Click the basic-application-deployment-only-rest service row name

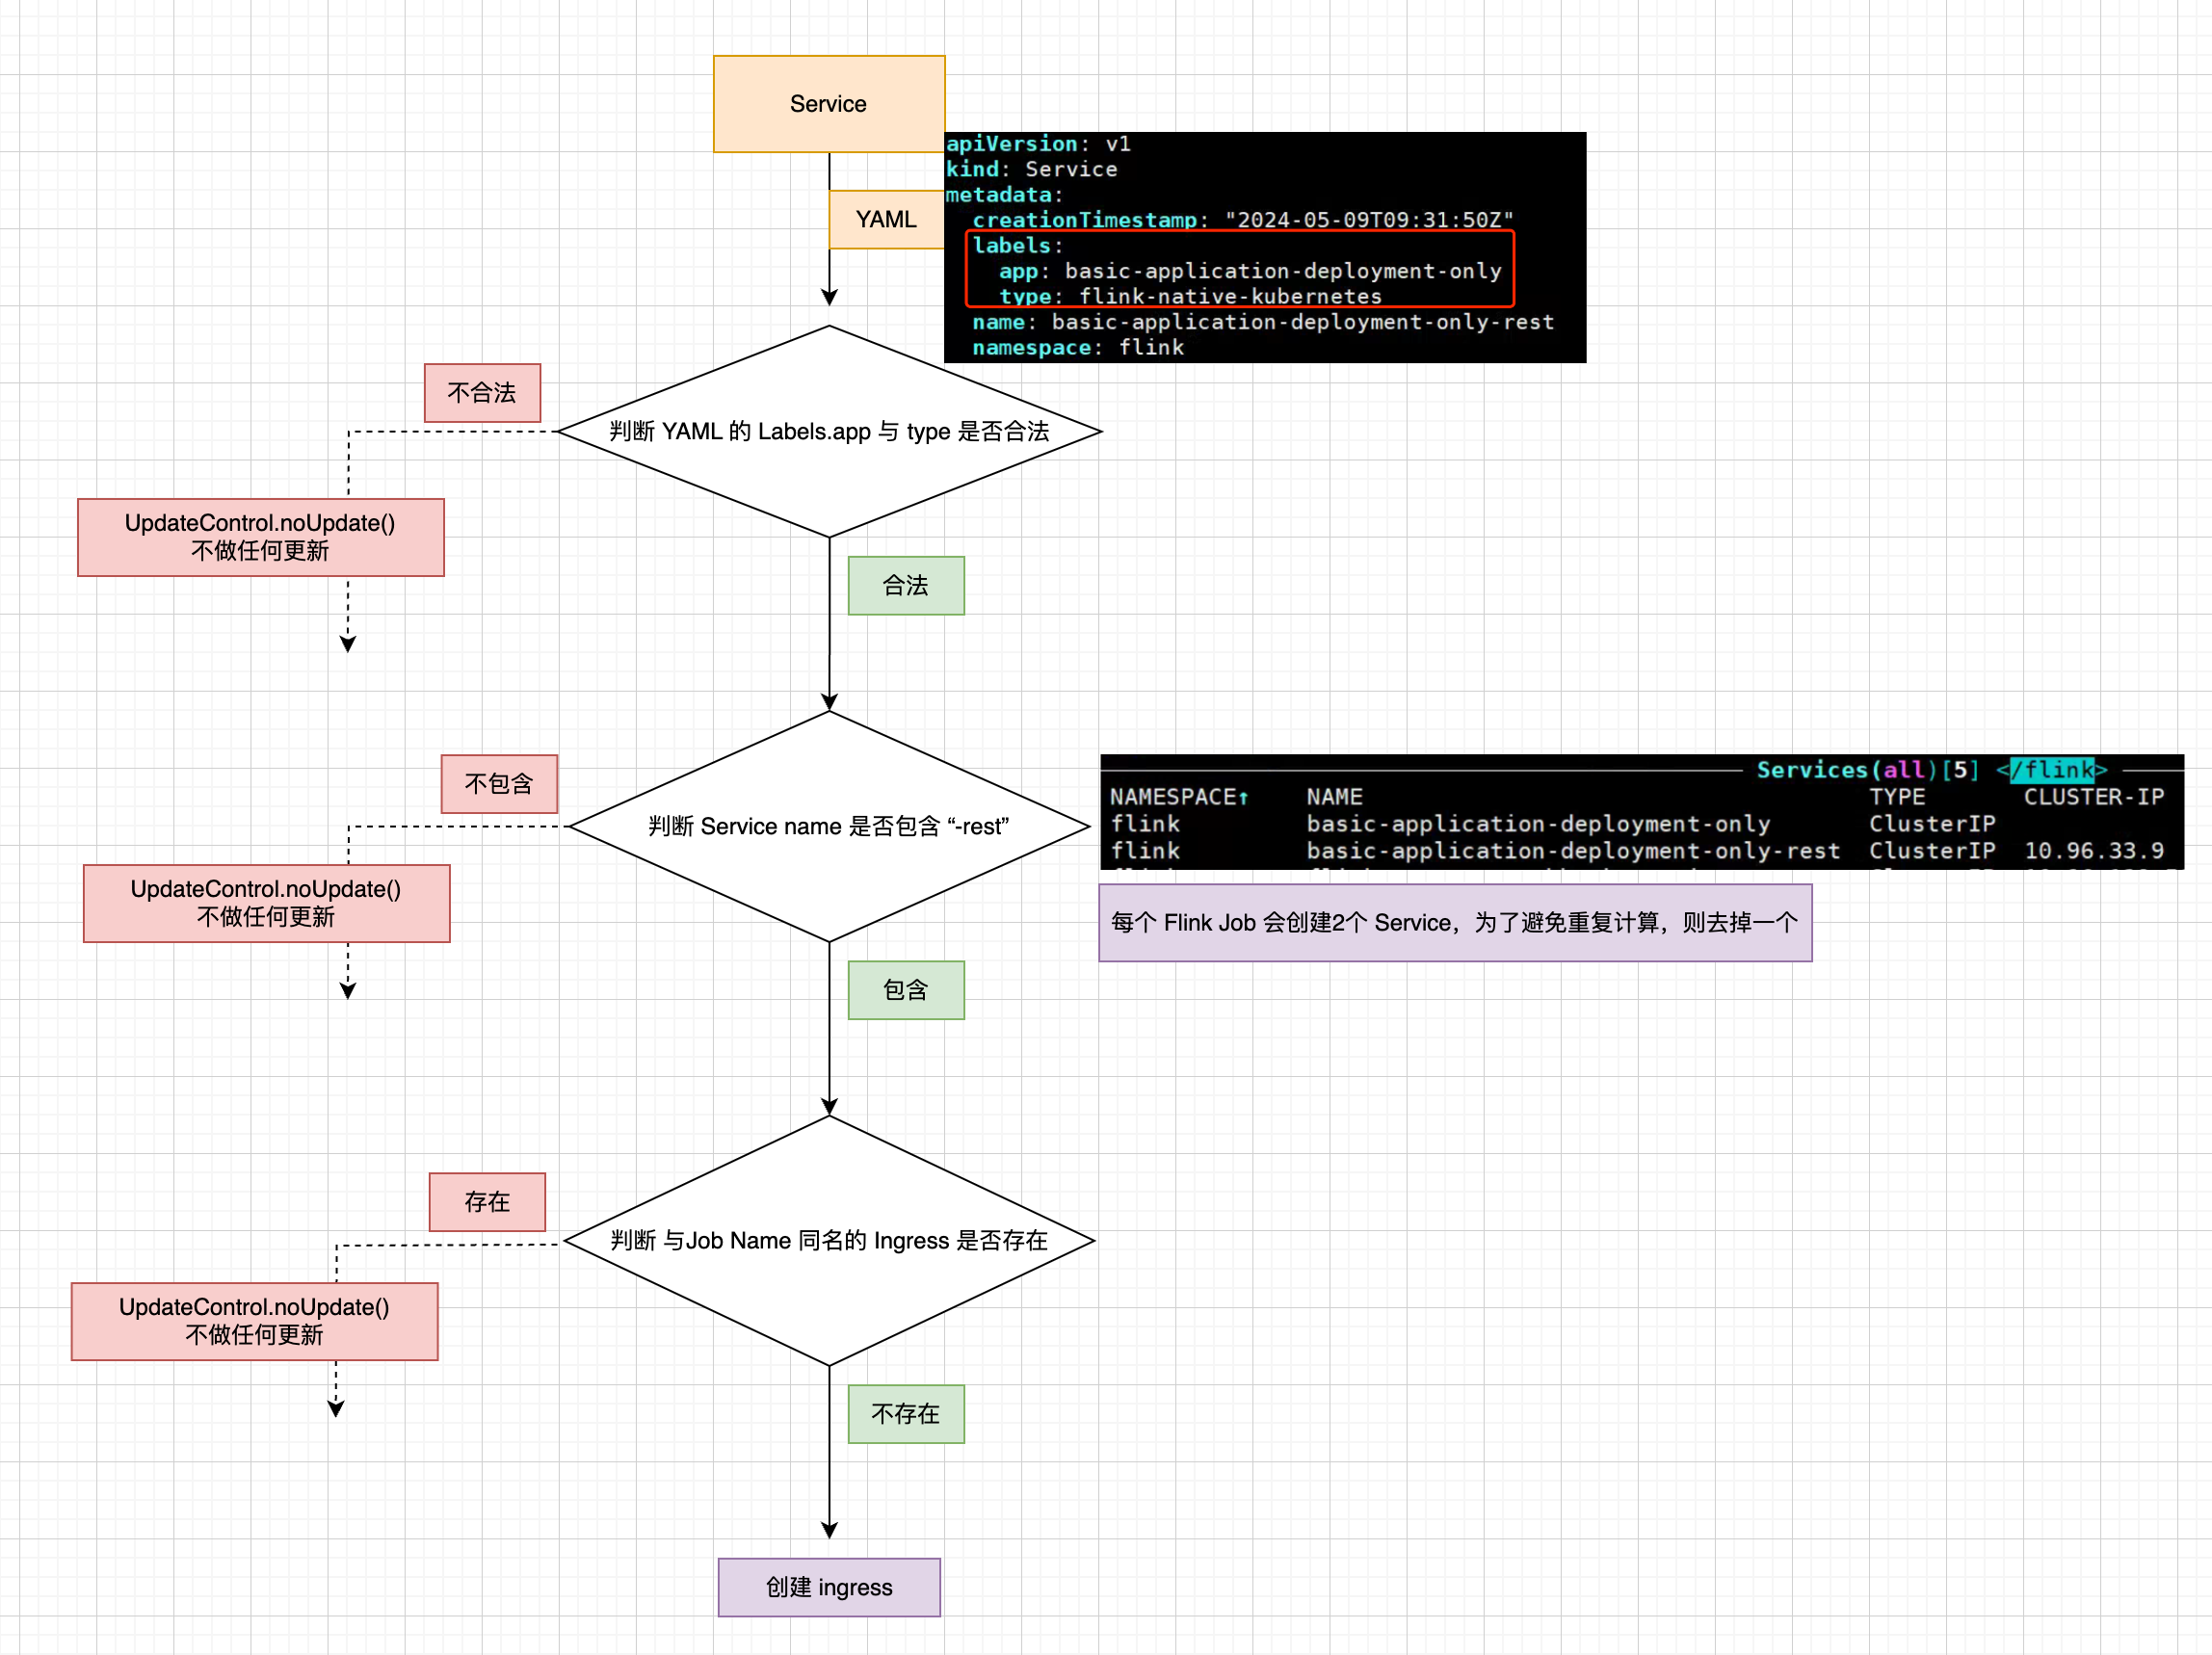pos(1573,851)
